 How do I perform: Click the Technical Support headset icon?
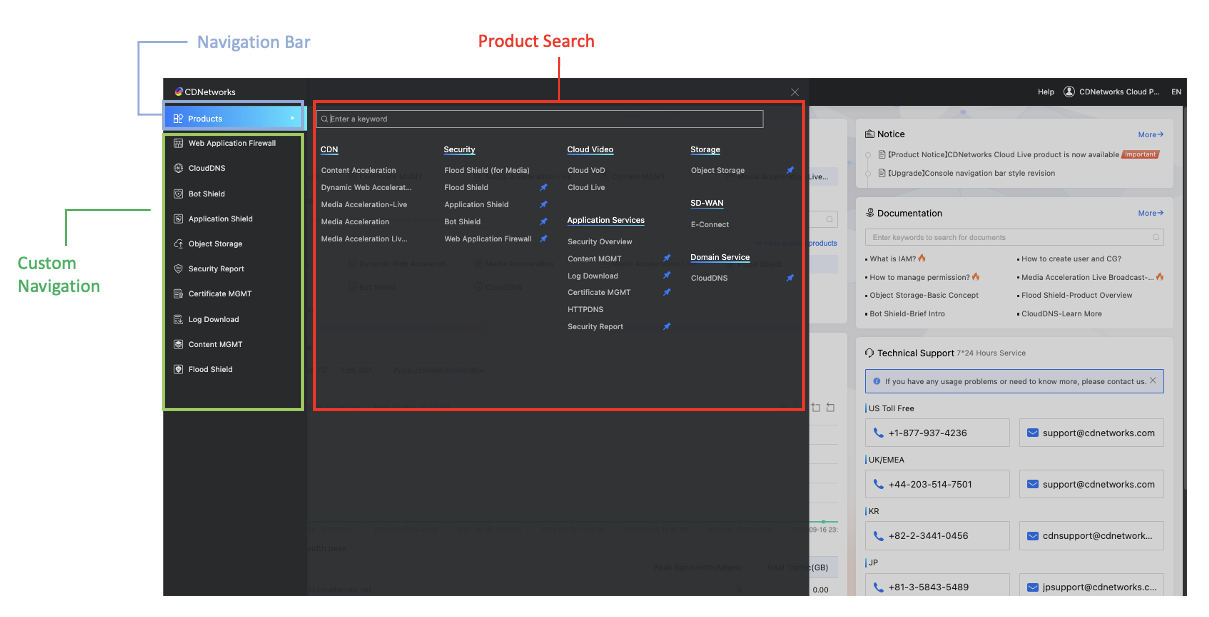(870, 353)
